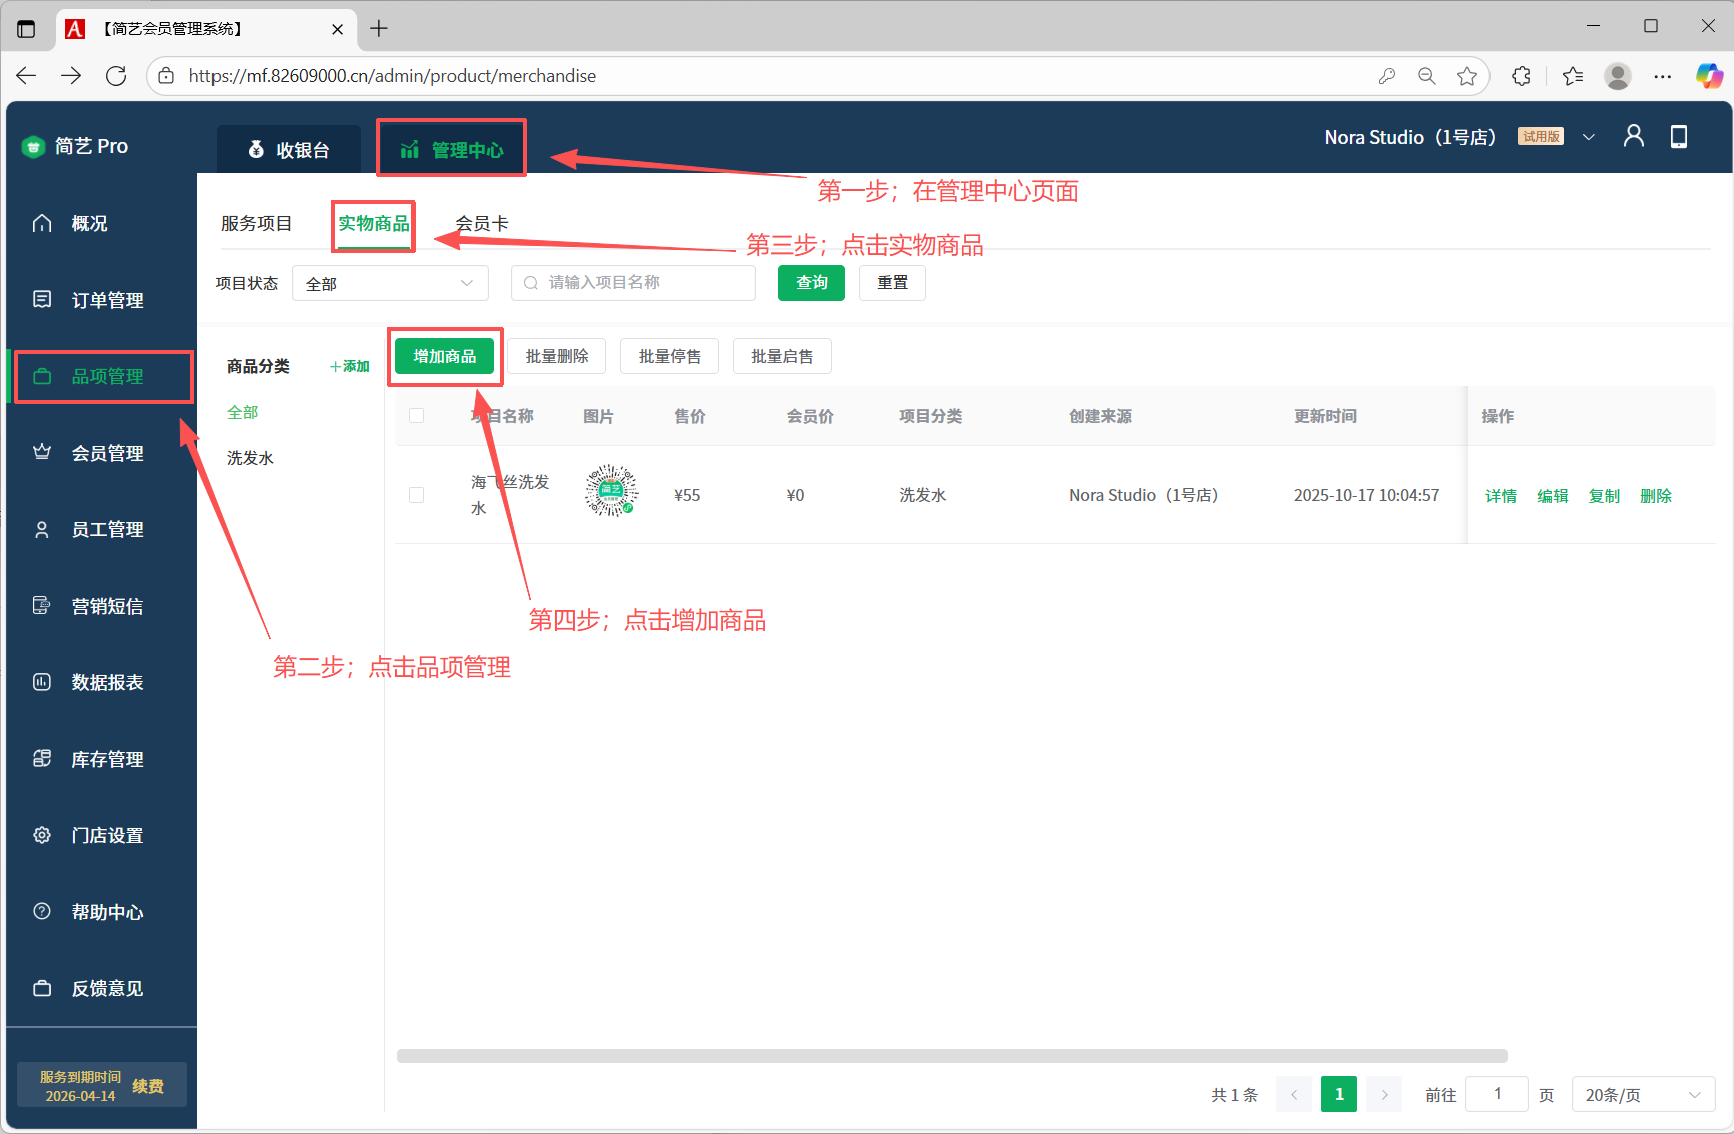
Task: Open 数据报表 chart icon in sidebar
Action: (42, 682)
